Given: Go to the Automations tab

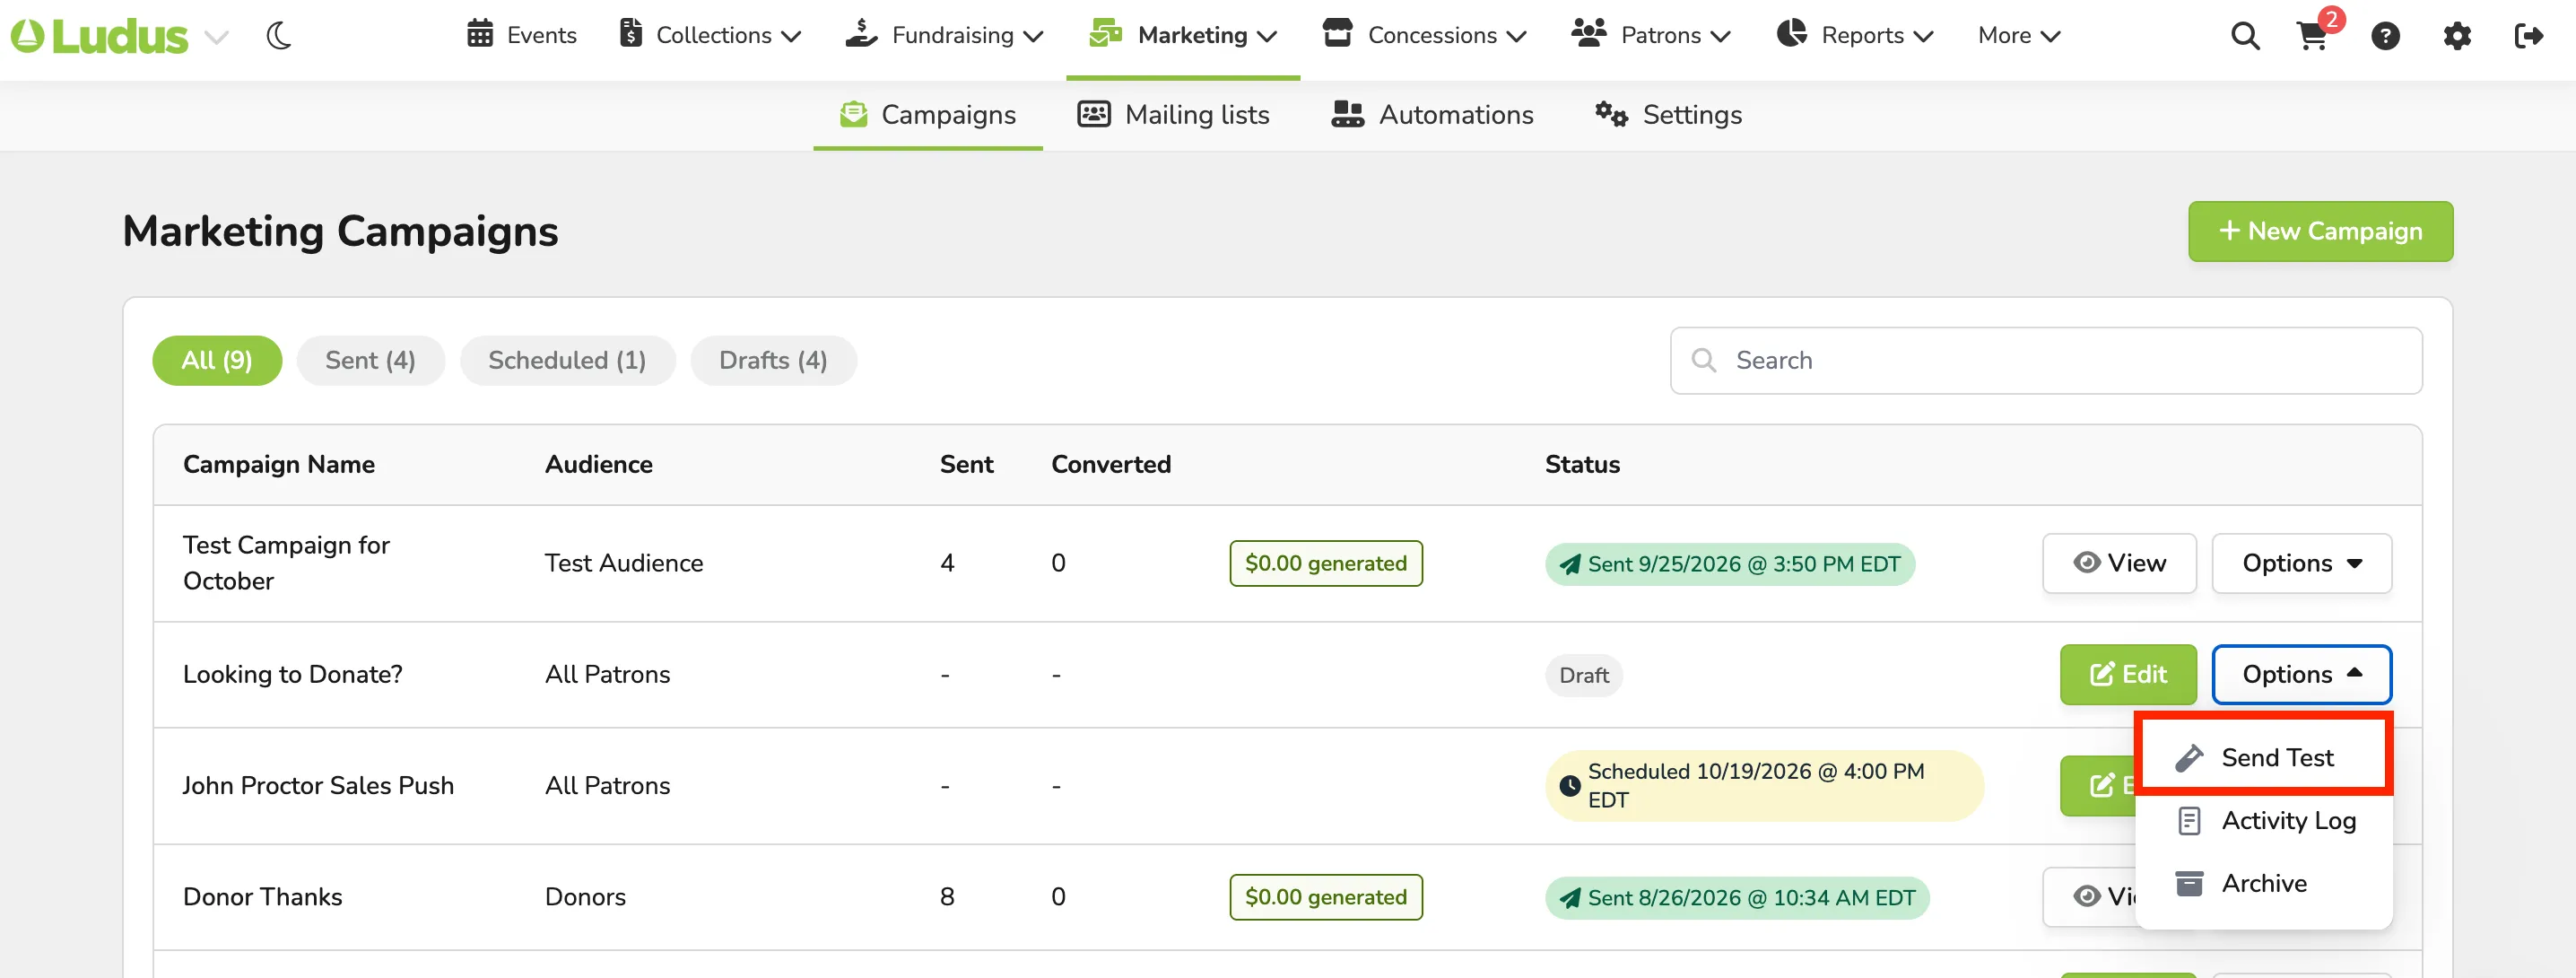Looking at the screenshot, I should [x=1431, y=115].
